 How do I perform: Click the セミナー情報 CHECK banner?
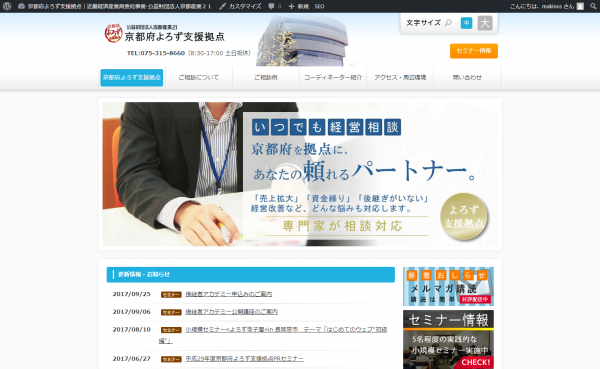448,340
